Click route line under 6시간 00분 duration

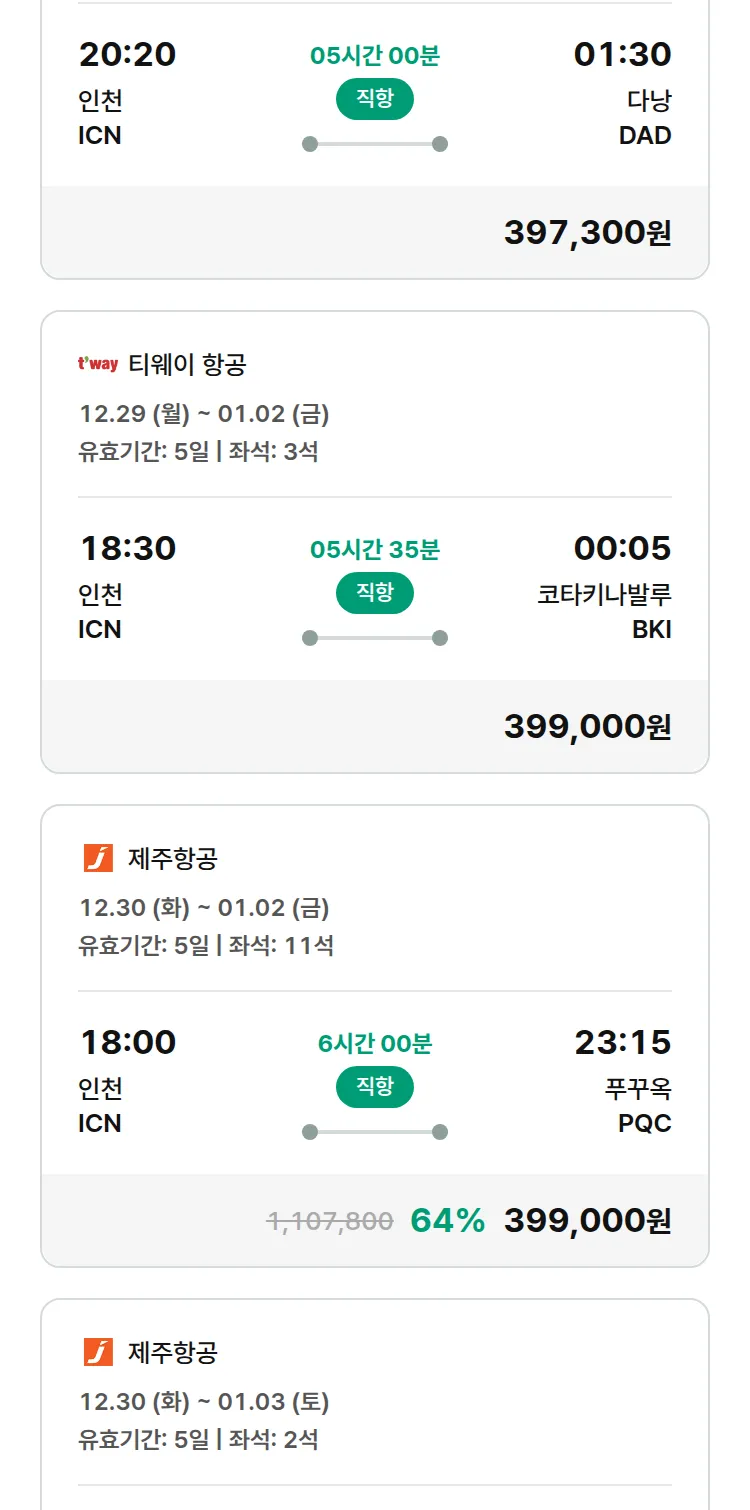(375, 1132)
